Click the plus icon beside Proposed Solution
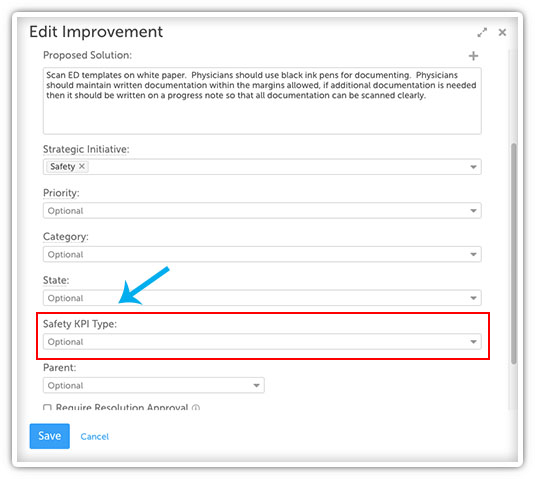Image resolution: width=535 pixels, height=479 pixels. coord(473,56)
